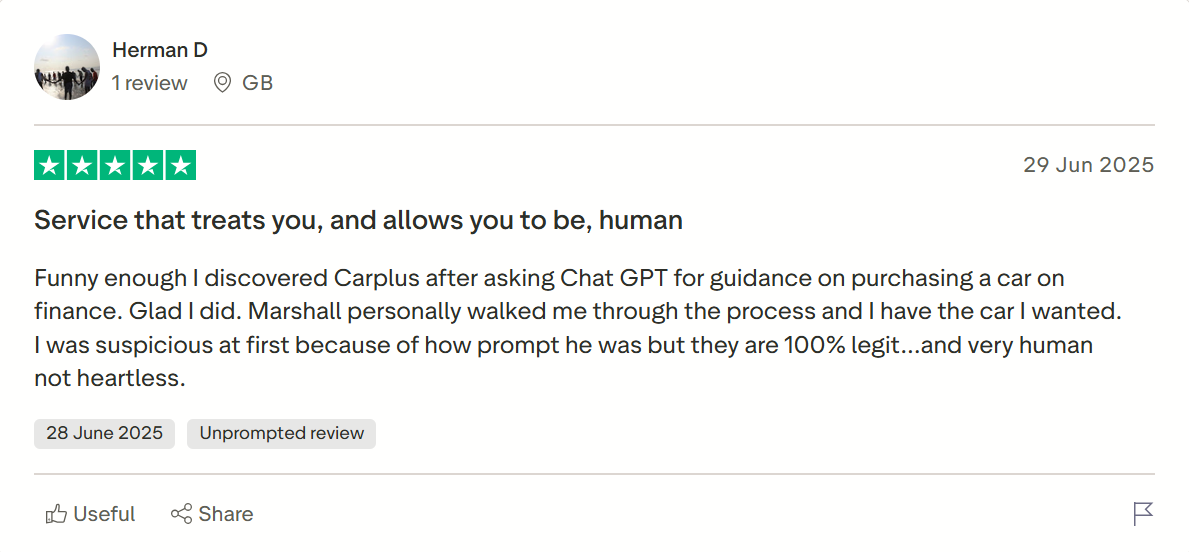1189x552 pixels.
Task: Click the third green rating star
Action: pos(115,166)
